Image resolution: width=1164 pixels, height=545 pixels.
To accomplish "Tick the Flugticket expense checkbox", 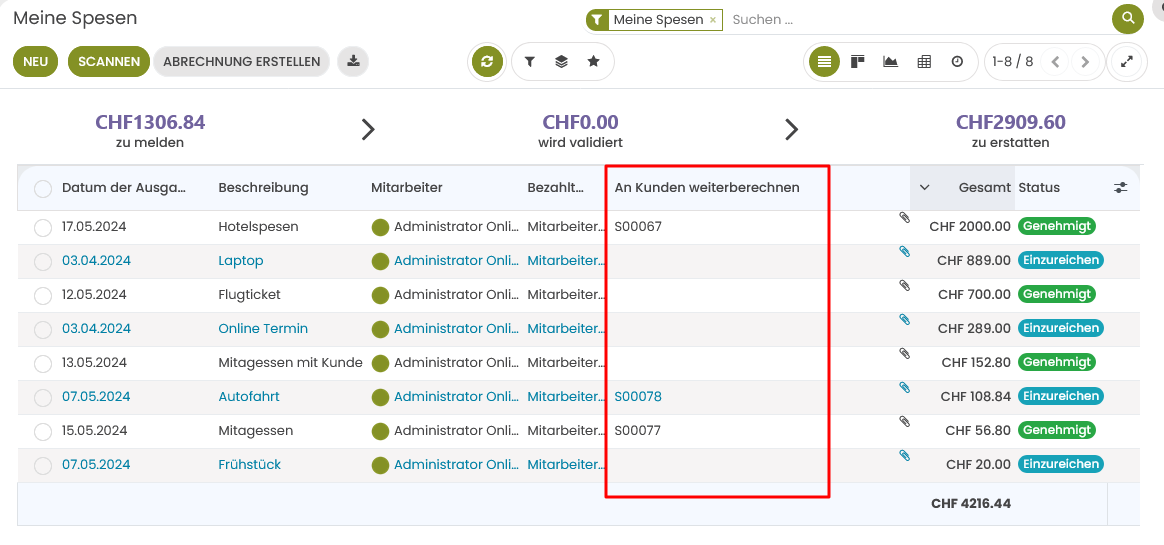I will click(43, 296).
